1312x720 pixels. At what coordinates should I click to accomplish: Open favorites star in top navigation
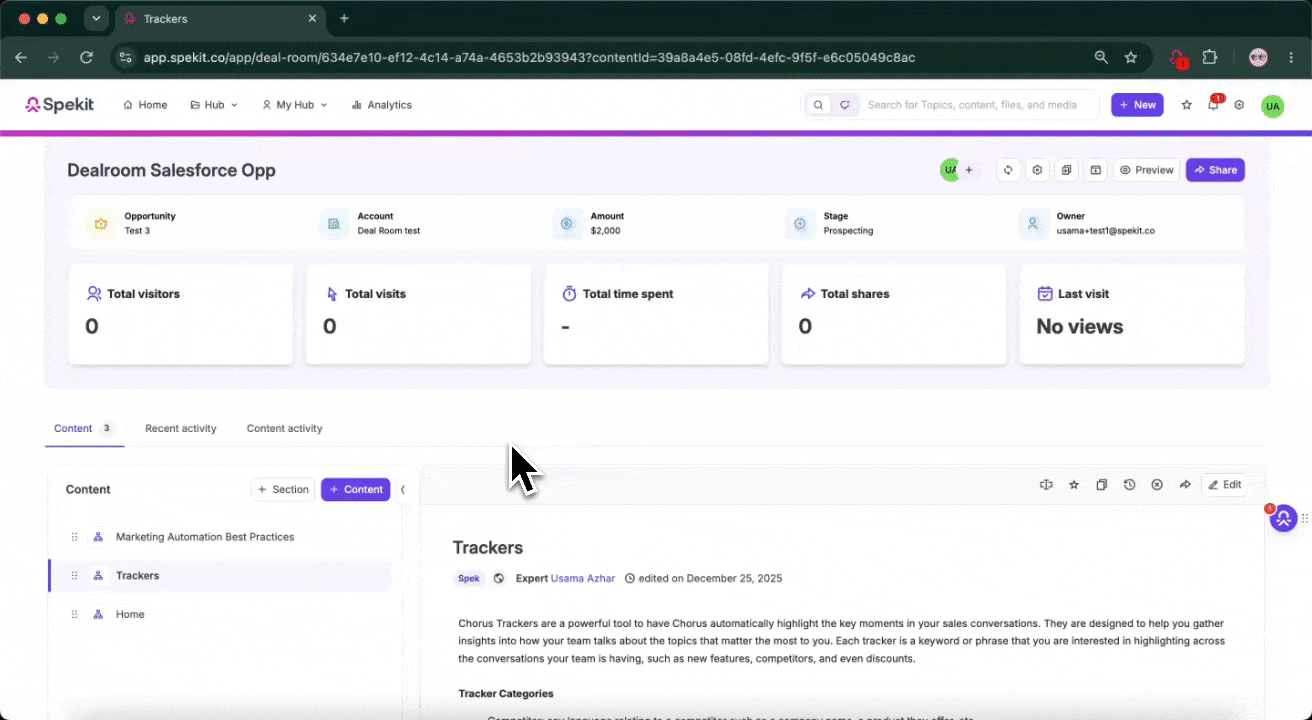click(1187, 105)
